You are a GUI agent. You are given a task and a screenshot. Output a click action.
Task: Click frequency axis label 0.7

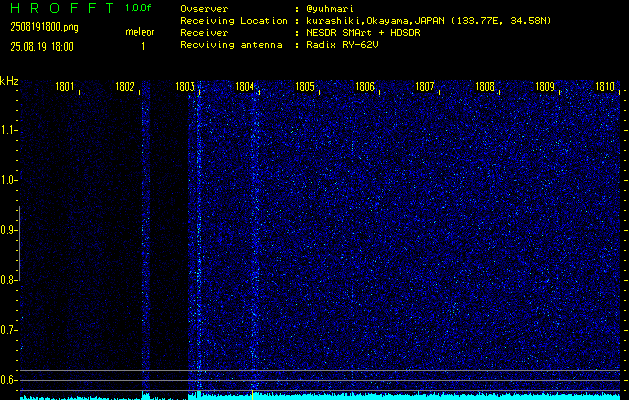pyautogui.click(x=8, y=330)
